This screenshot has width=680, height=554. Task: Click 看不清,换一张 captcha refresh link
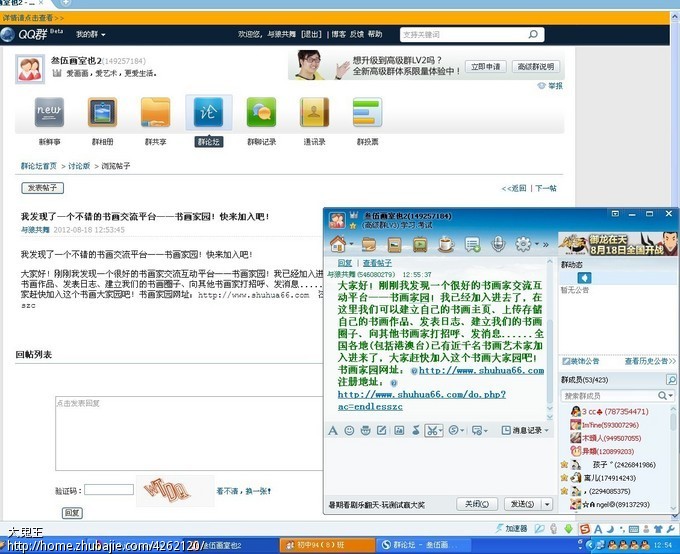(x=244, y=491)
